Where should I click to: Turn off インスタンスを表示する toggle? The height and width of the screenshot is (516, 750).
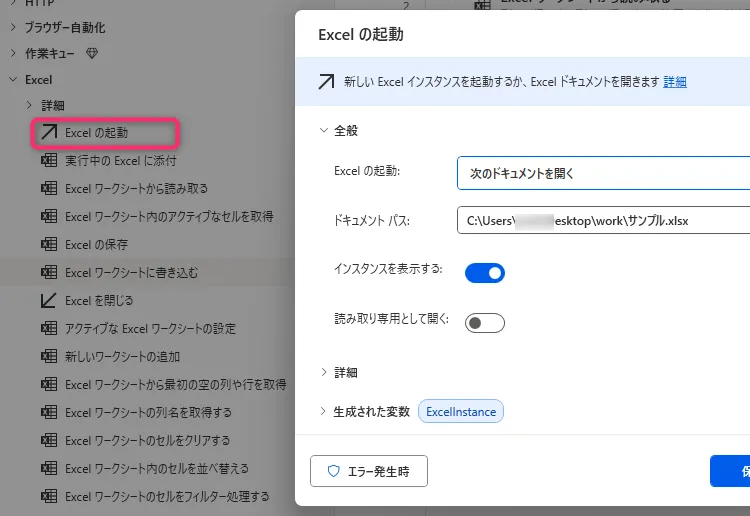click(484, 272)
